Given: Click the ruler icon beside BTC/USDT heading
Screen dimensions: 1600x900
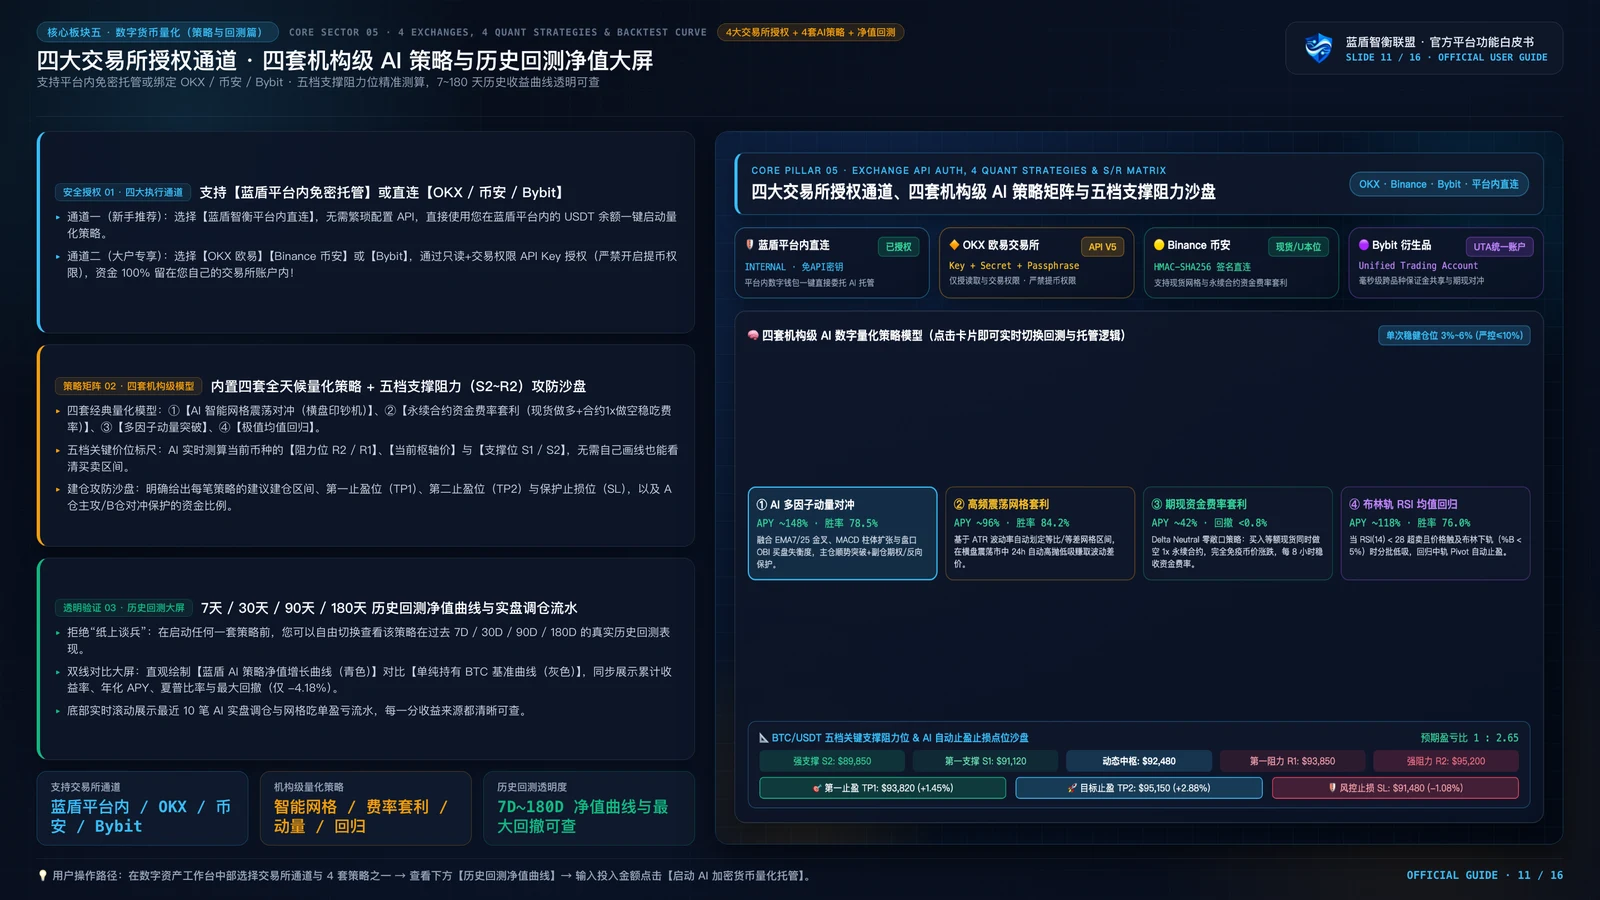Looking at the screenshot, I should click(x=764, y=738).
